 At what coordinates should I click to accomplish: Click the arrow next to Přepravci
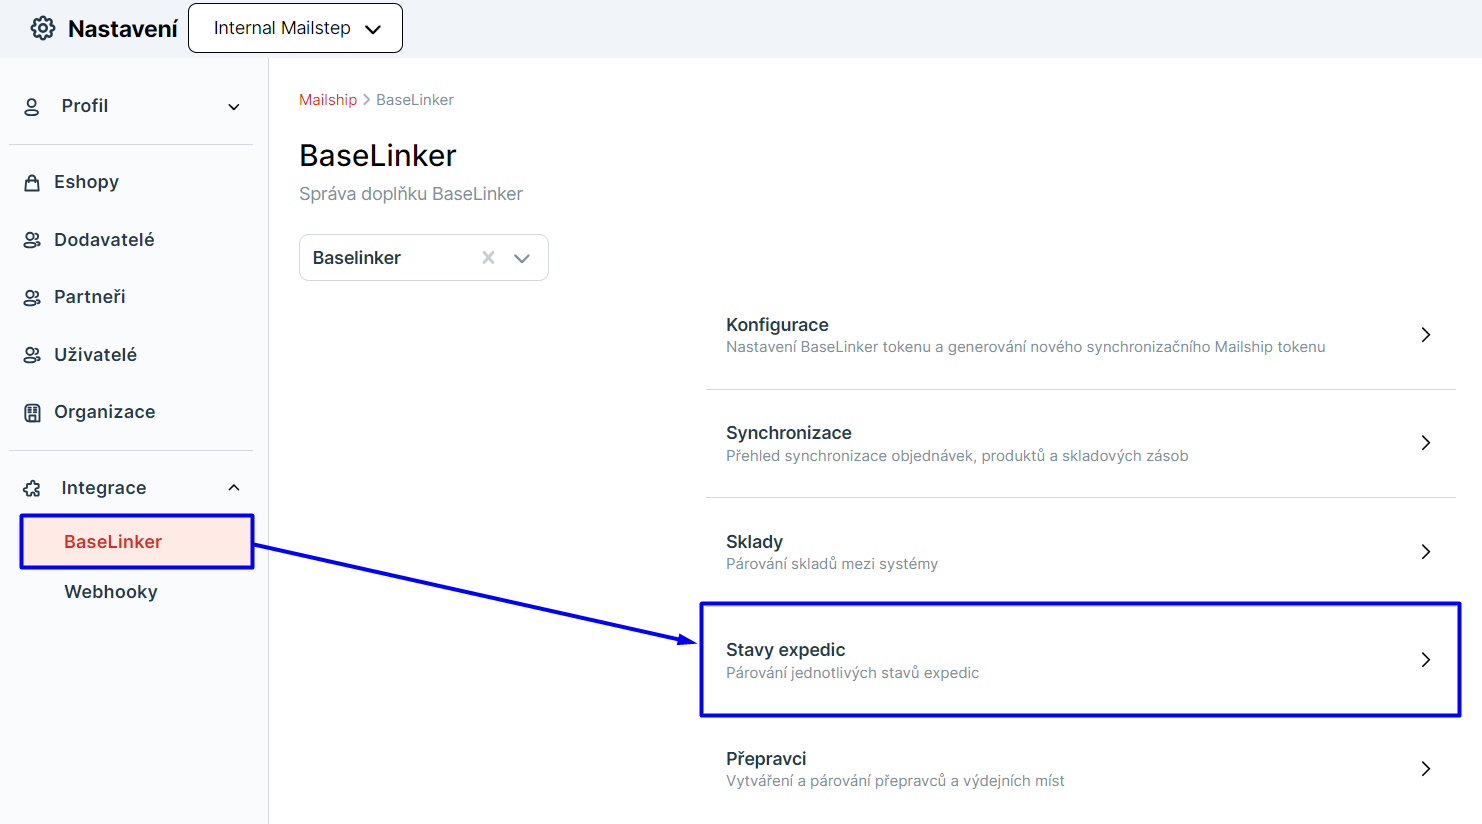(x=1426, y=769)
